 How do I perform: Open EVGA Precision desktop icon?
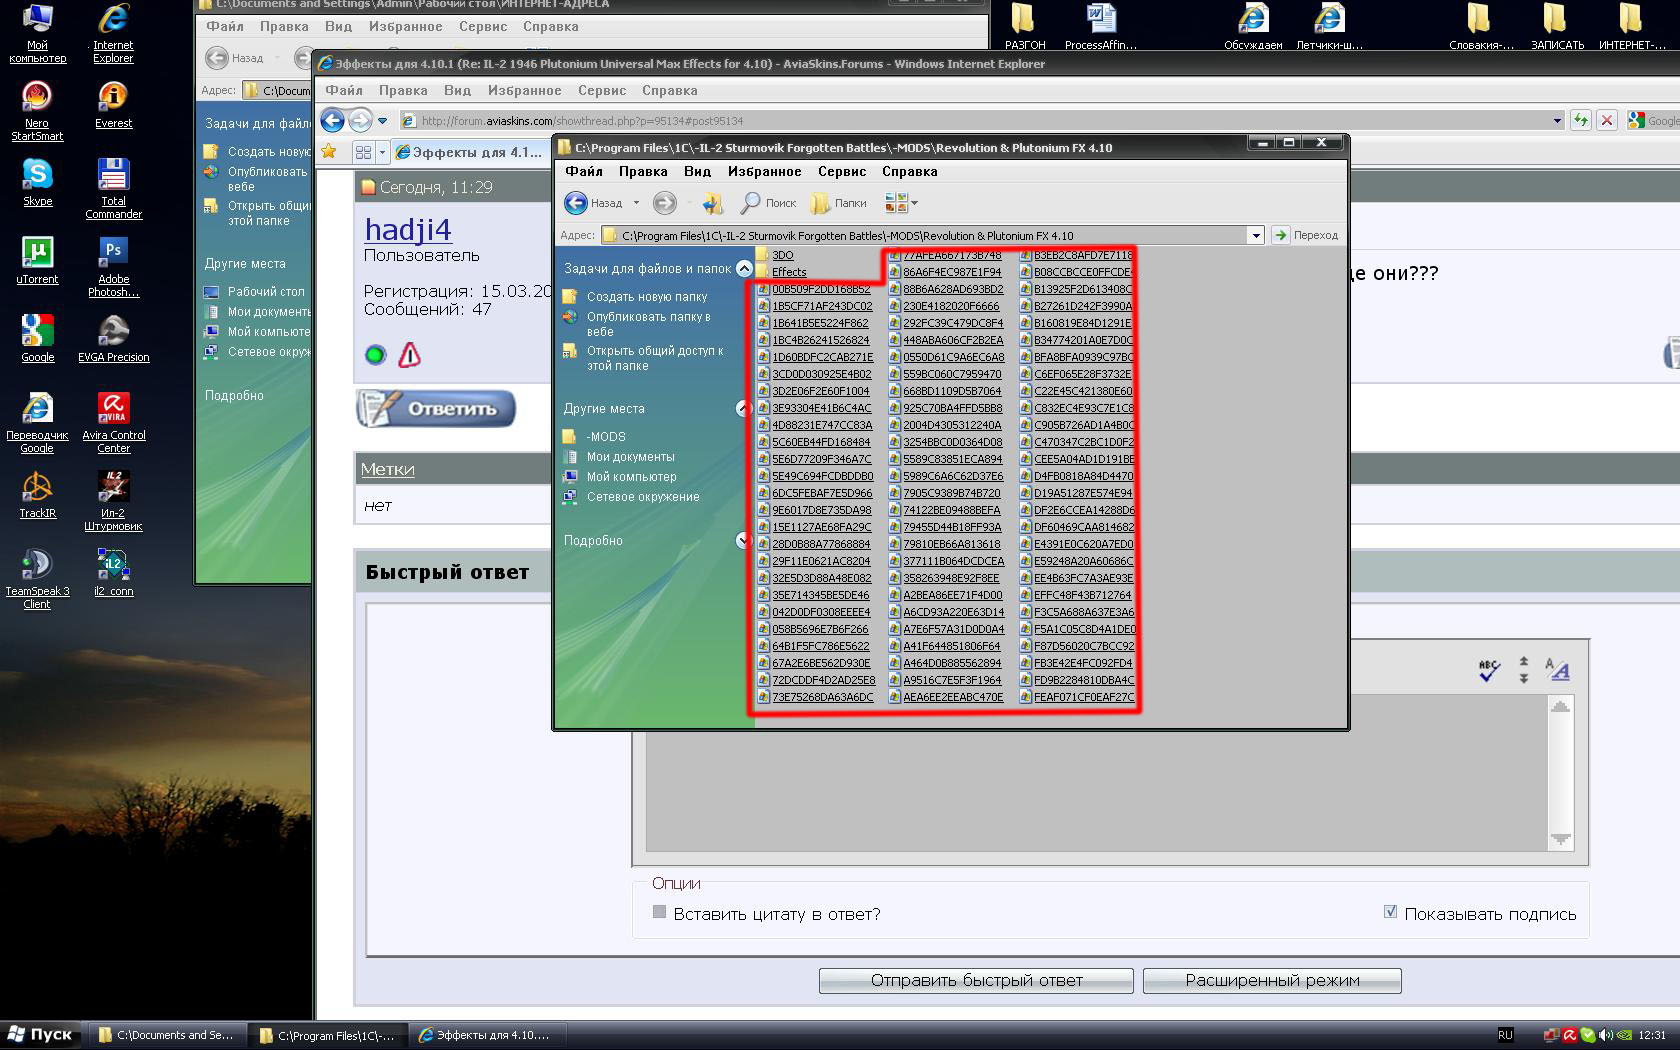point(114,339)
